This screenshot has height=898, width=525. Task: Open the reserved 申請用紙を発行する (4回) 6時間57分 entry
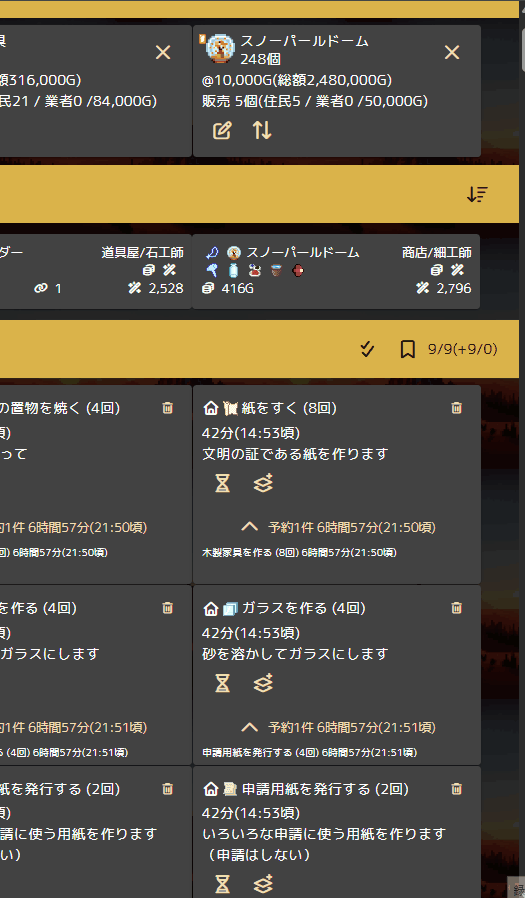[x=310, y=753]
